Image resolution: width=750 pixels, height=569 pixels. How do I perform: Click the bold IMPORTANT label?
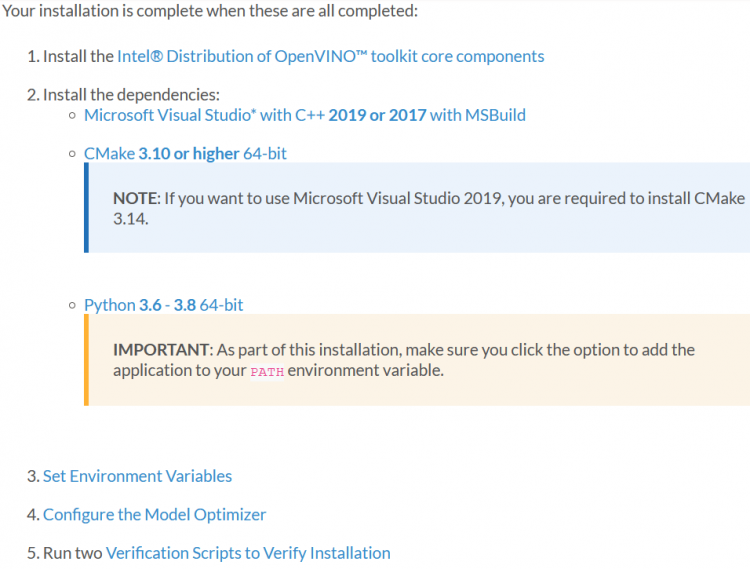(x=162, y=350)
